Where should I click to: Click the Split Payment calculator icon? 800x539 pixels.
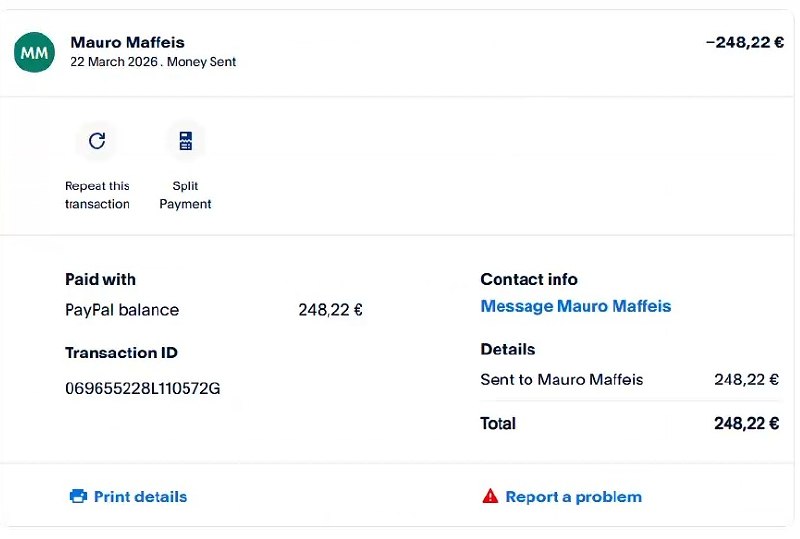185,141
